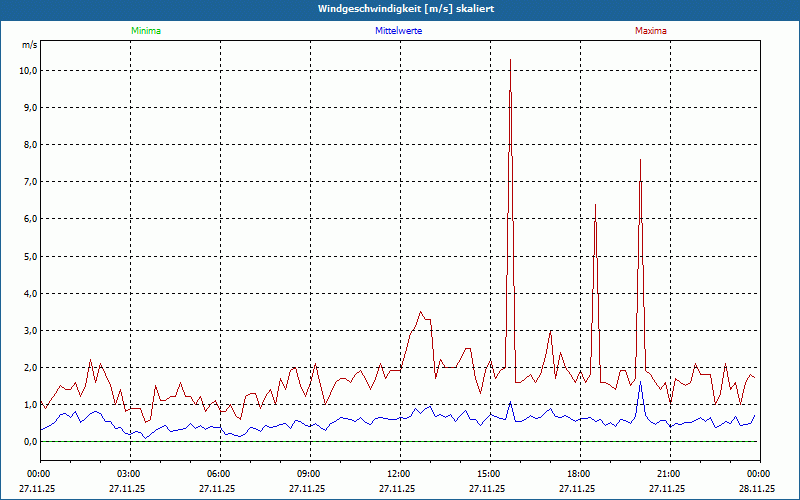Click the 5,0 y-axis label
The image size is (800, 500).
coord(28,256)
